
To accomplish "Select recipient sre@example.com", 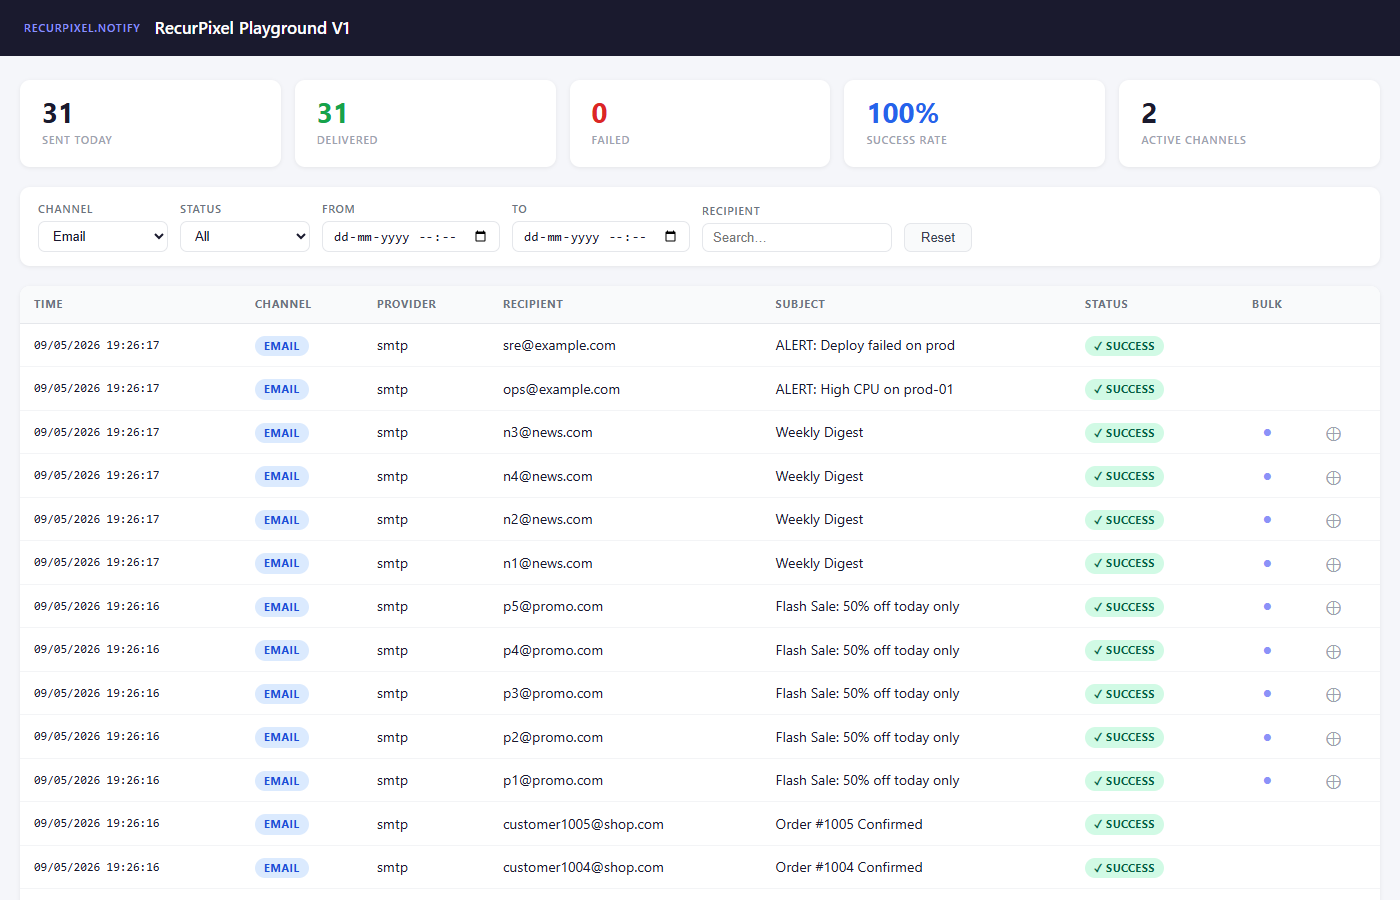I will point(559,346).
